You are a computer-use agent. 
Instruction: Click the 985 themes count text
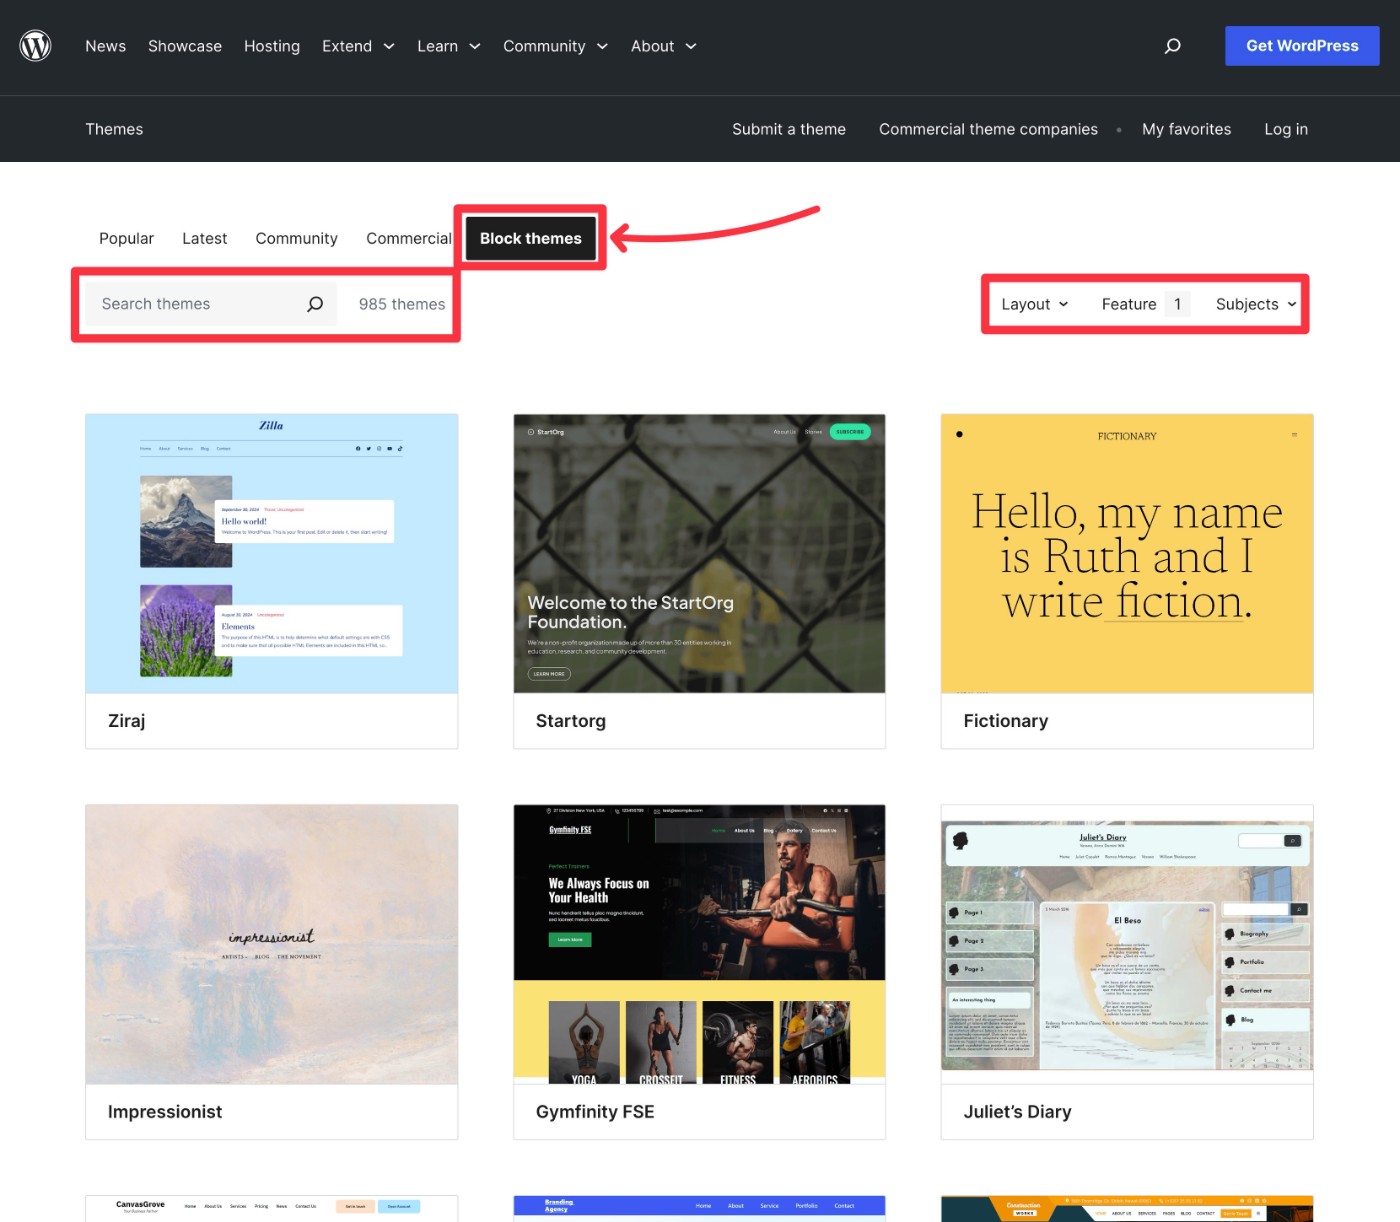click(402, 304)
